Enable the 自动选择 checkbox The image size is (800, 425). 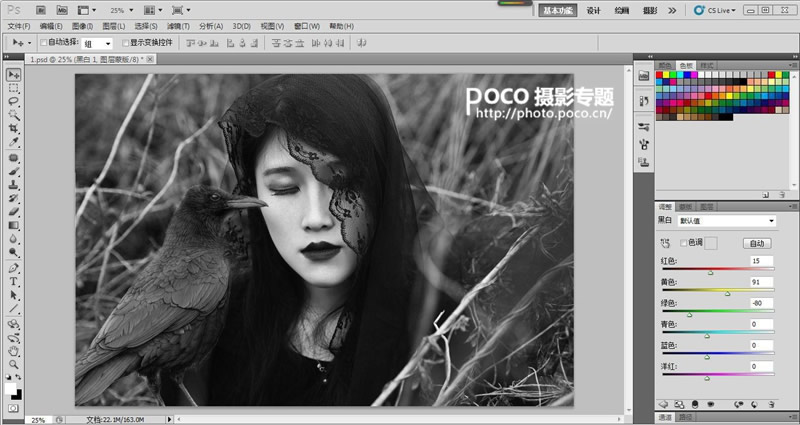[43, 43]
